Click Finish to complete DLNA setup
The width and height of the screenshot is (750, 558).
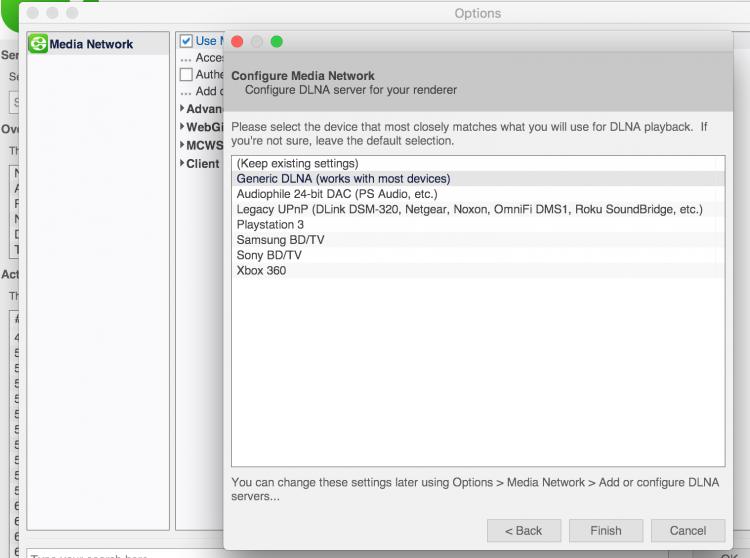(606, 531)
